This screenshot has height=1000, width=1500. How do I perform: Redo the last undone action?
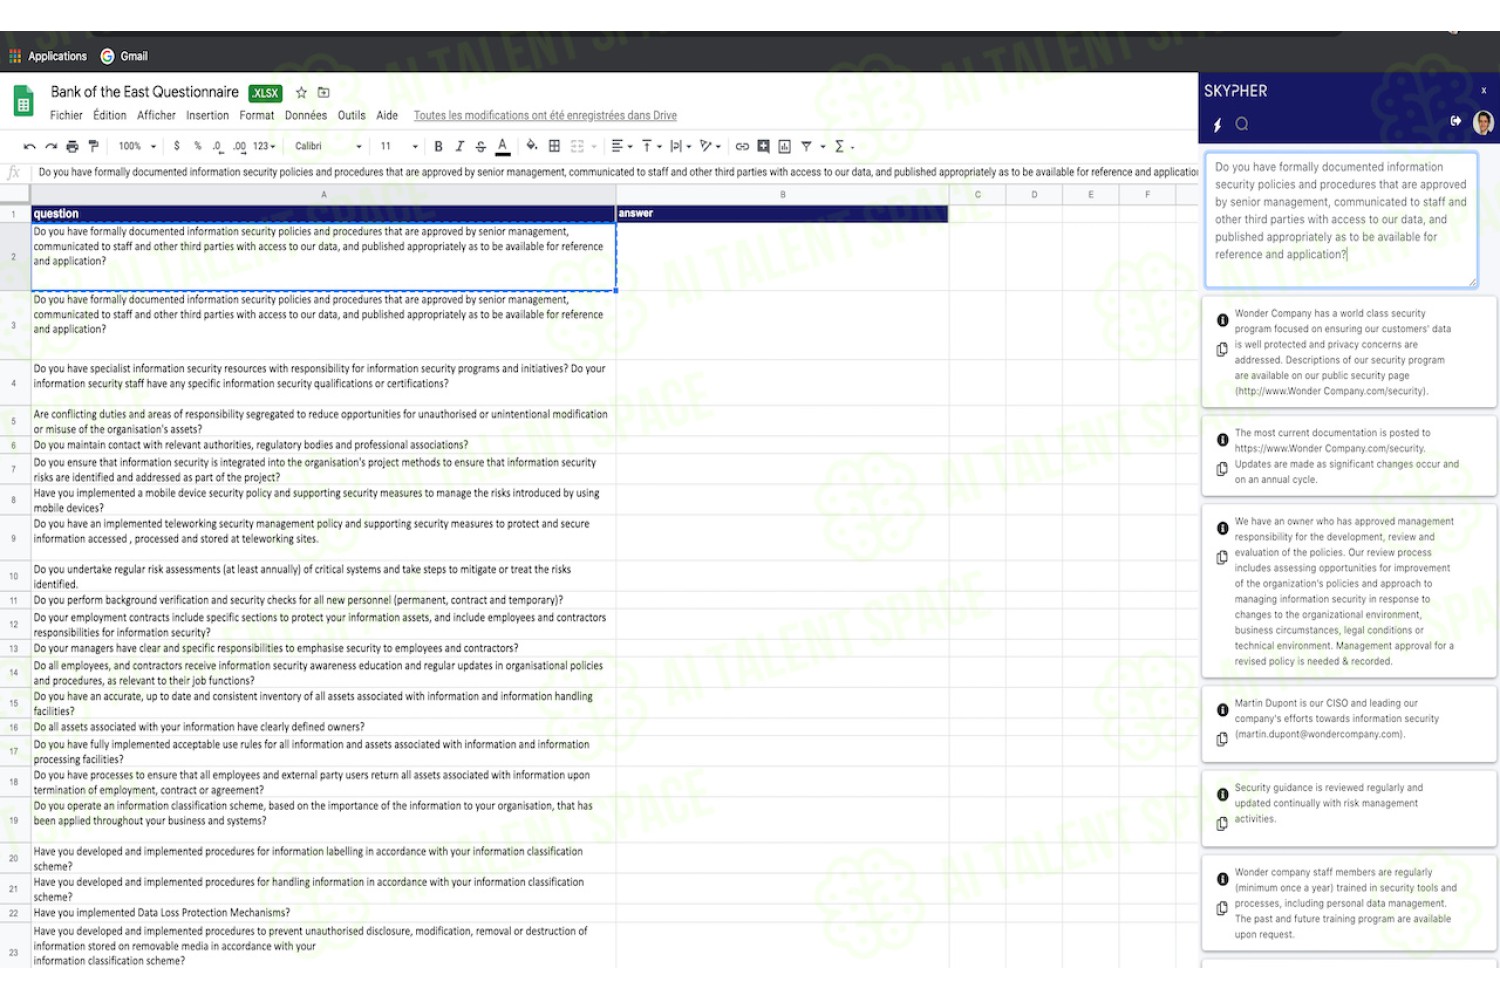tap(51, 146)
